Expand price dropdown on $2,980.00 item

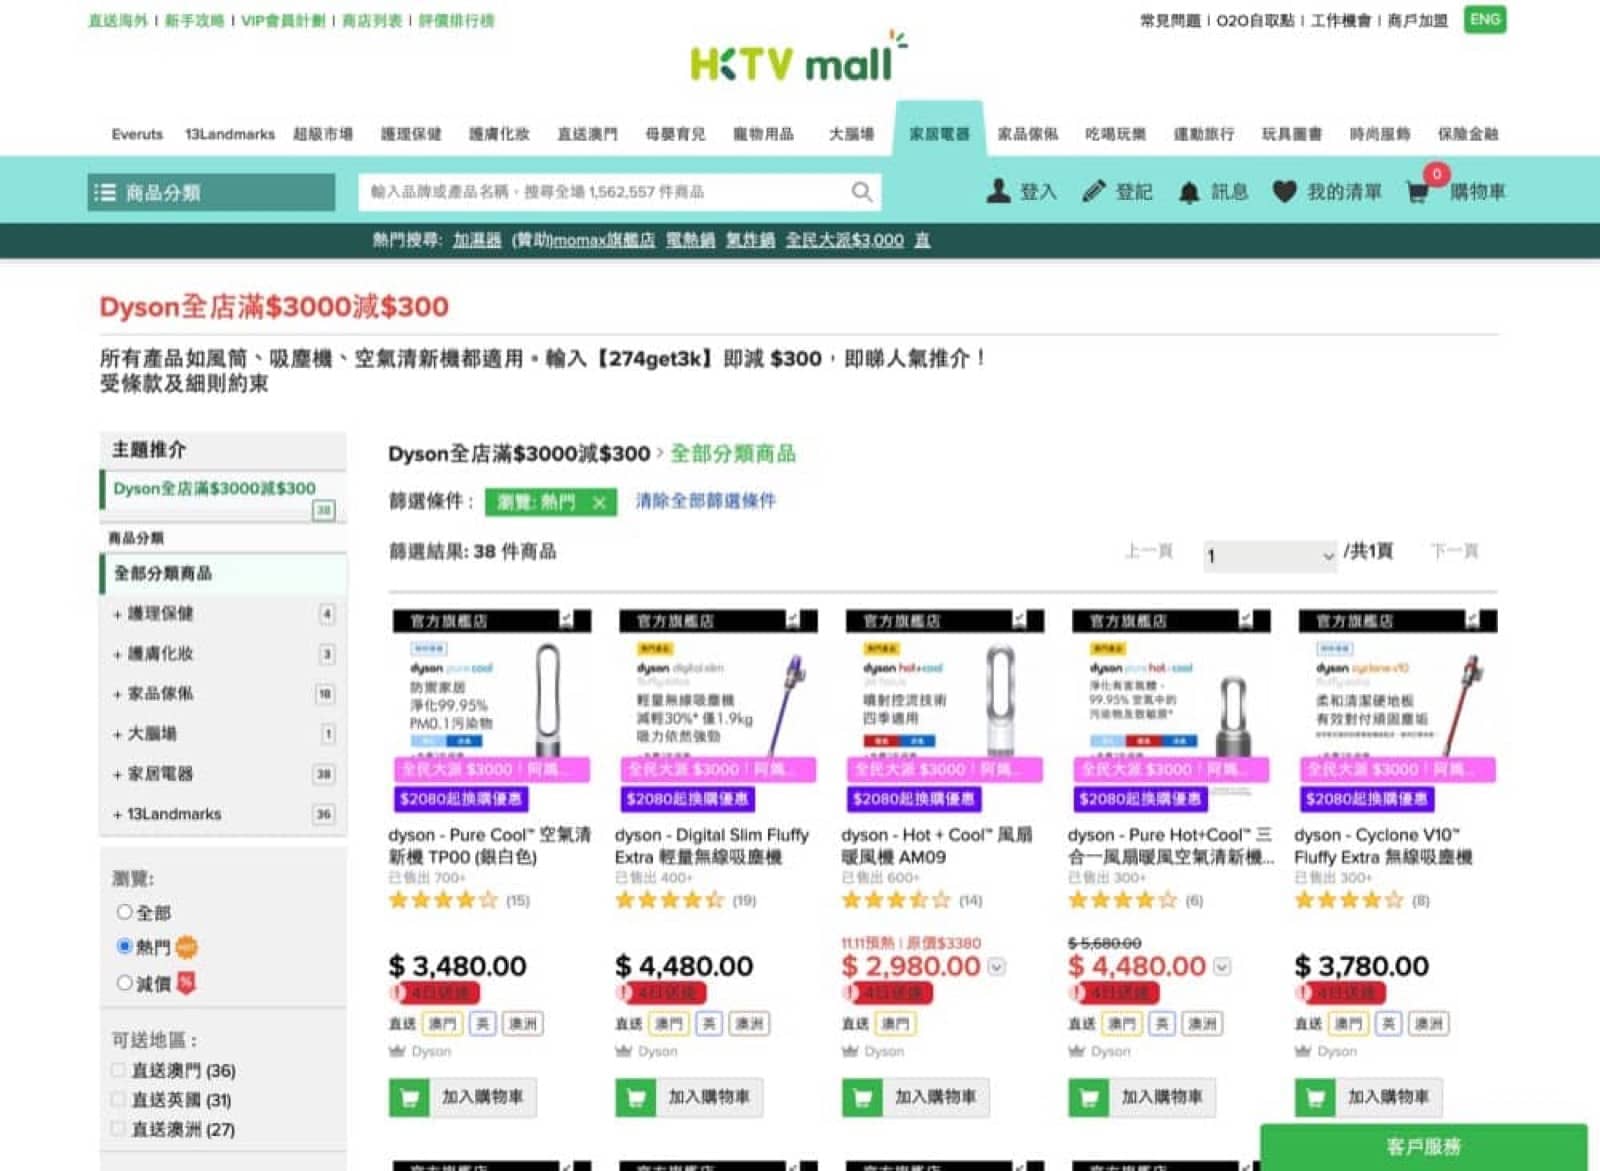point(996,967)
